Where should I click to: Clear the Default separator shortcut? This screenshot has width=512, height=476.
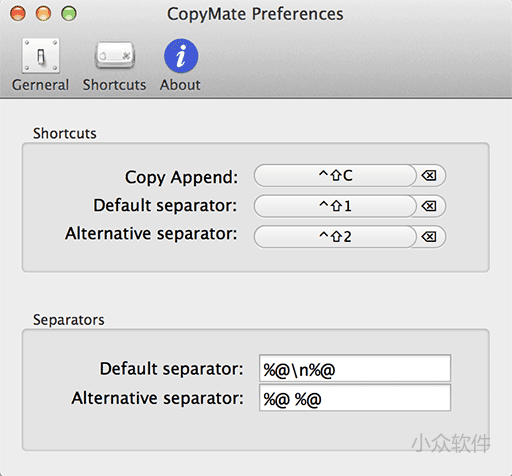(x=429, y=206)
